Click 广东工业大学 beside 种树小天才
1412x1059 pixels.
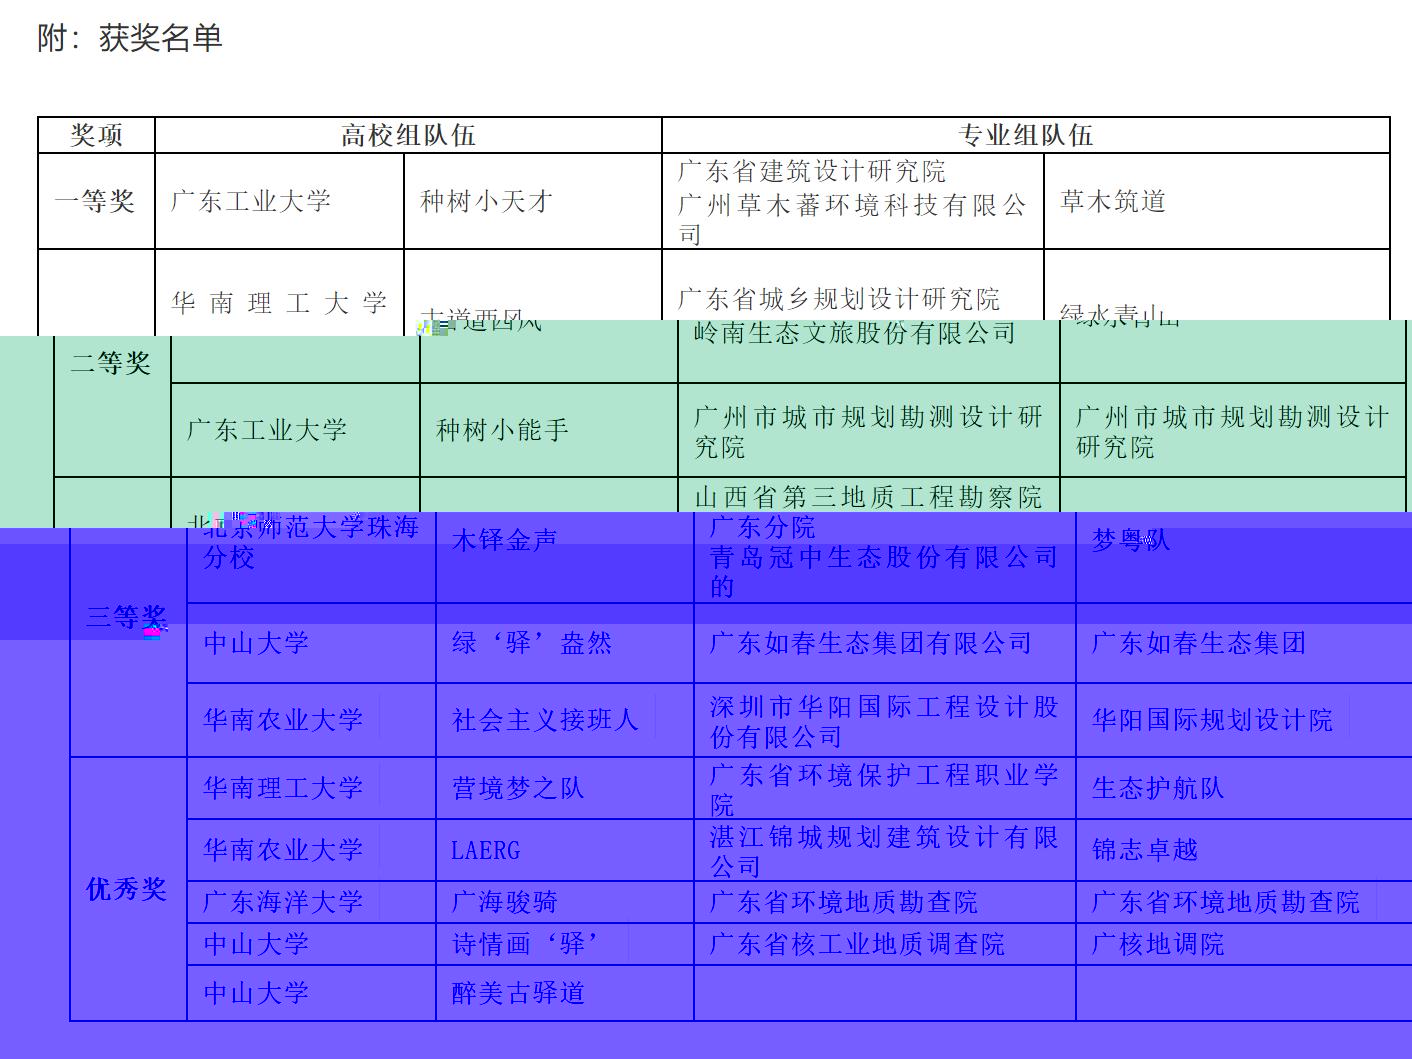click(251, 201)
